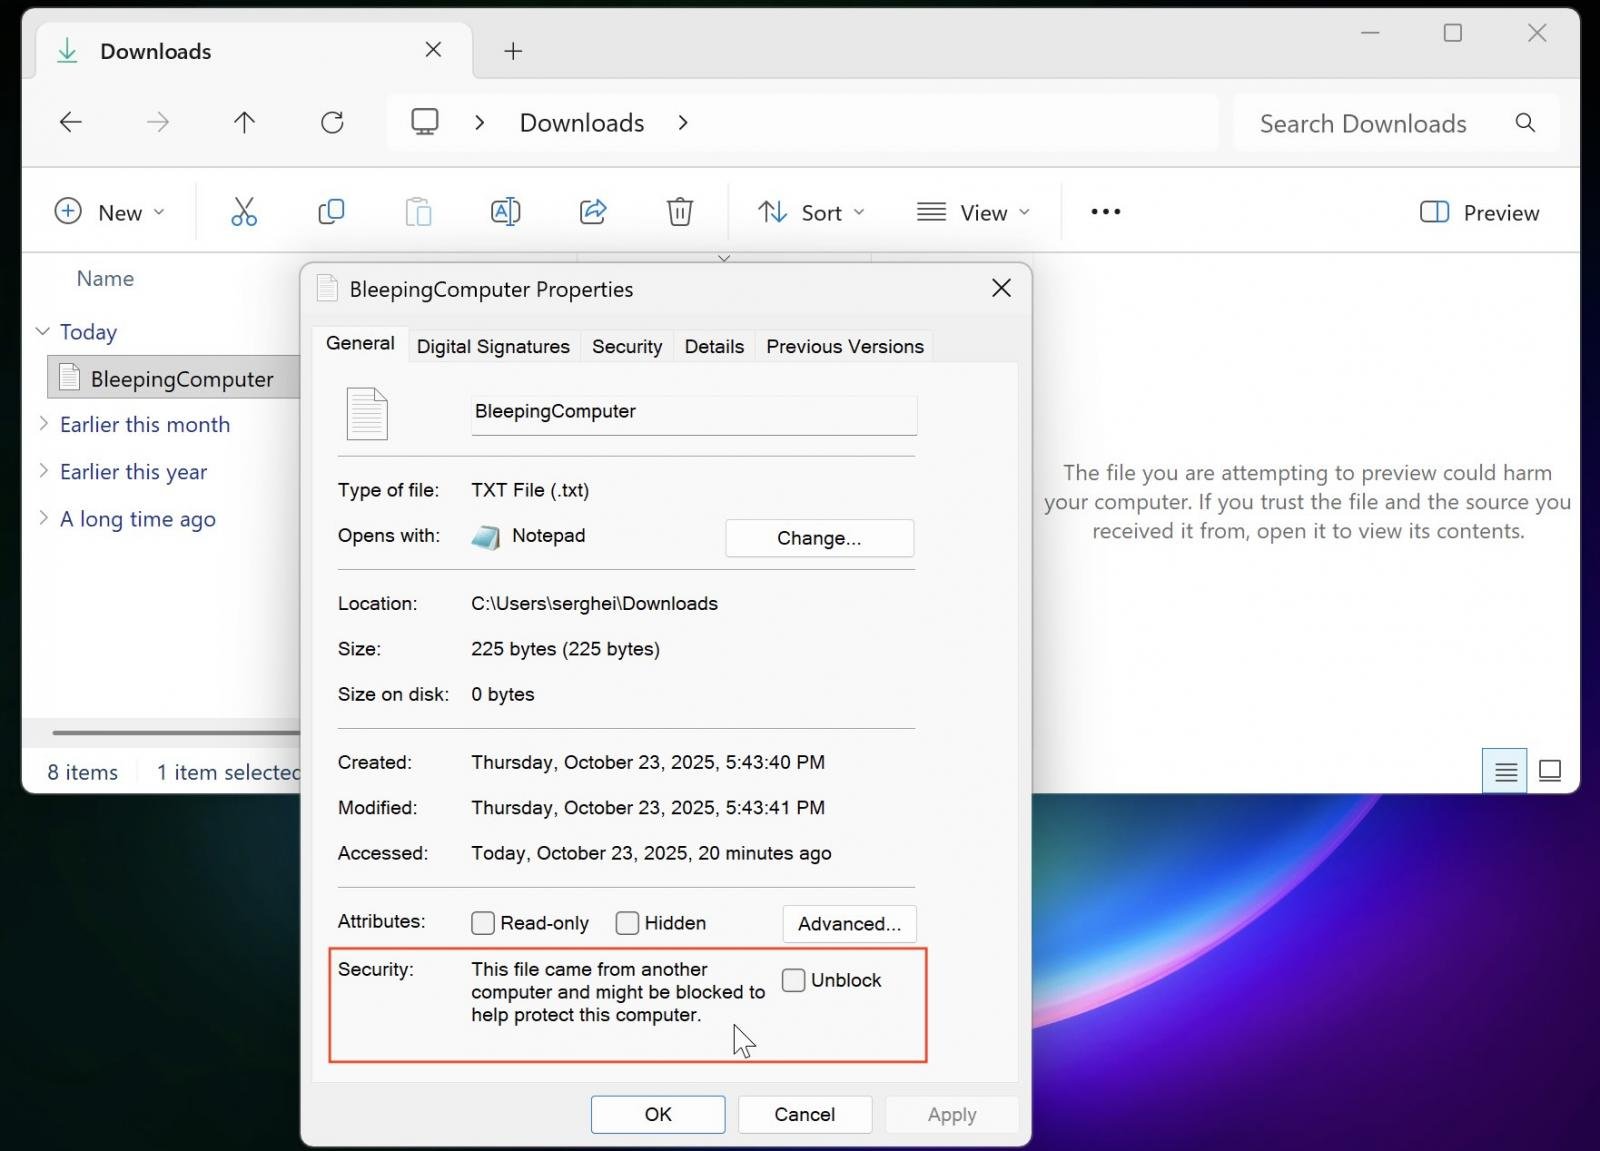Expand the Earlier this month group
Image resolution: width=1600 pixels, height=1151 pixels.
click(43, 424)
